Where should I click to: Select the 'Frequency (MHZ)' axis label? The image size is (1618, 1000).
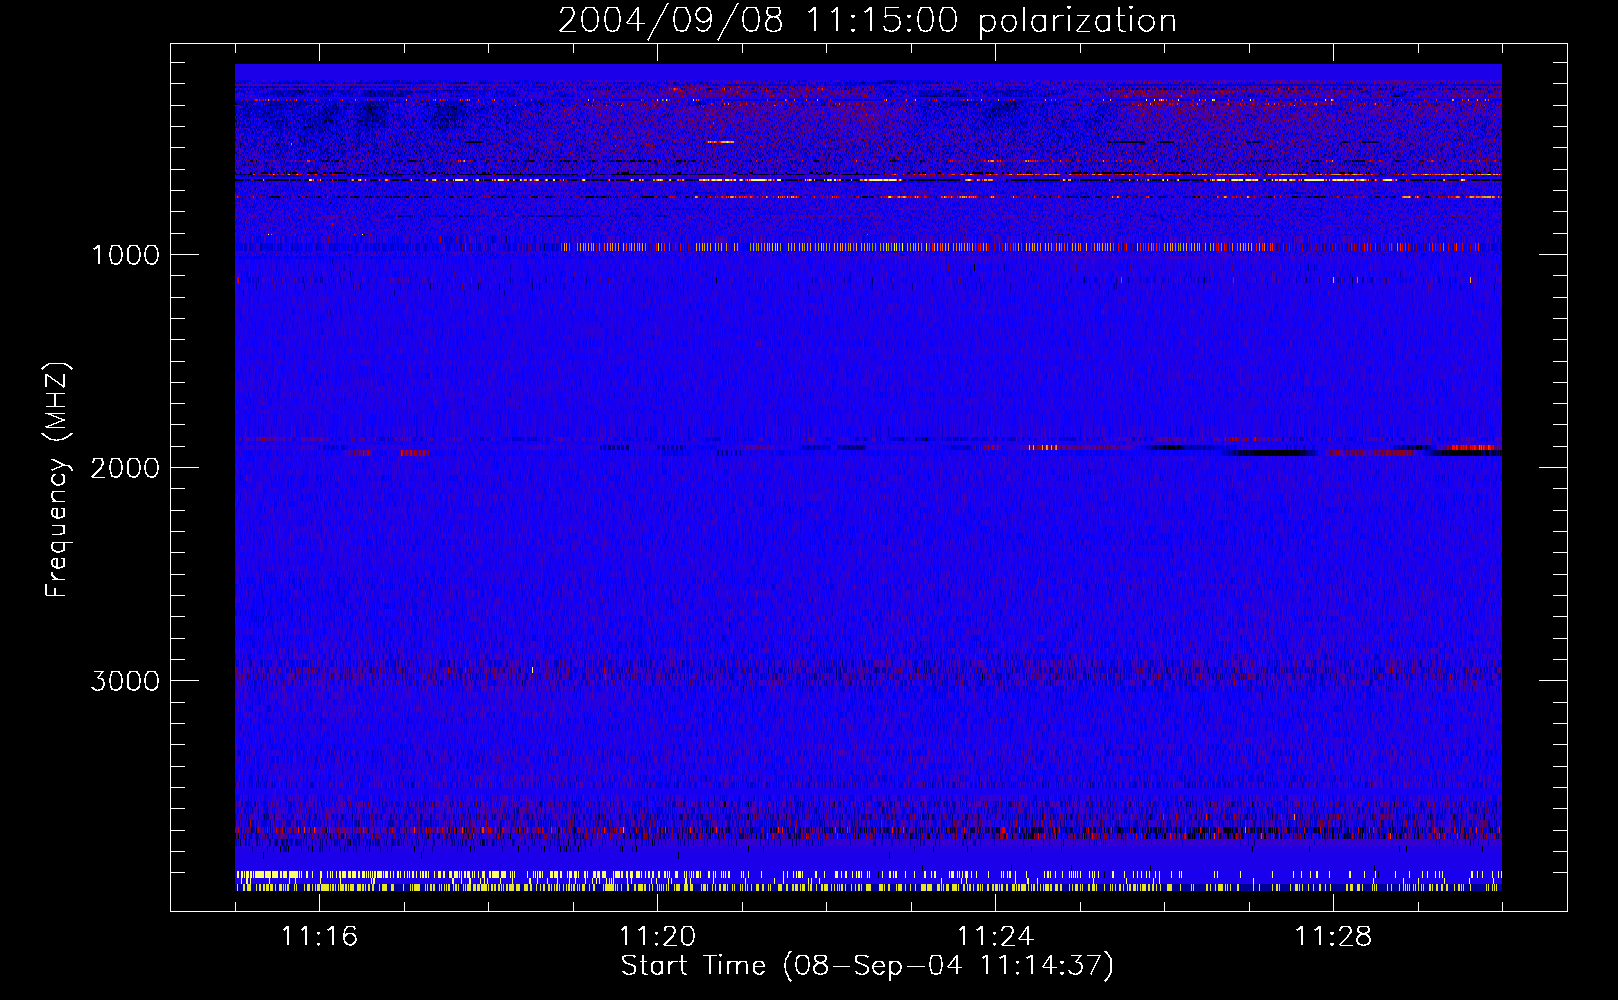[57, 480]
